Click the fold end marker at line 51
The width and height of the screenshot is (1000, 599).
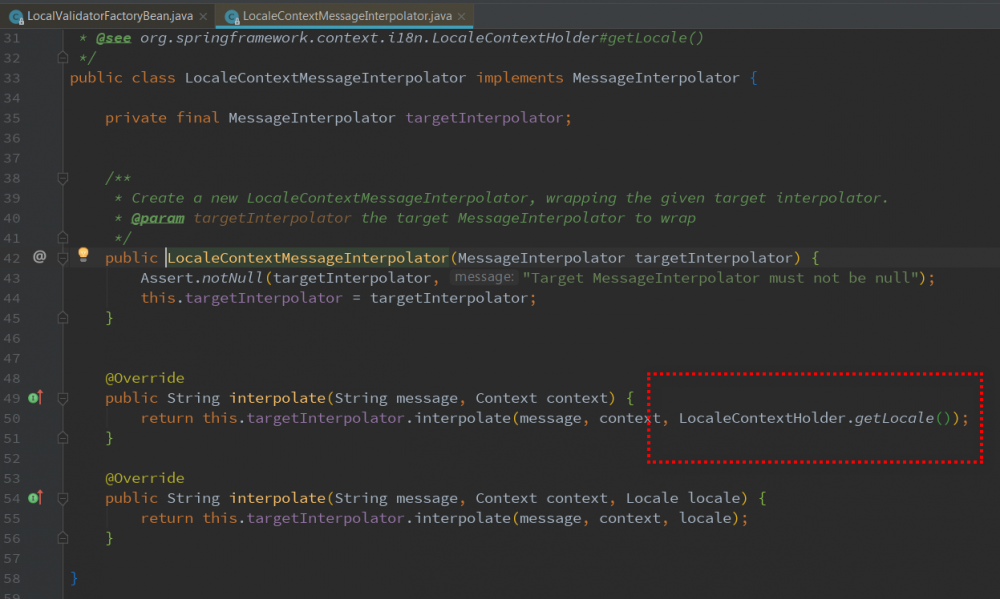pos(62,438)
